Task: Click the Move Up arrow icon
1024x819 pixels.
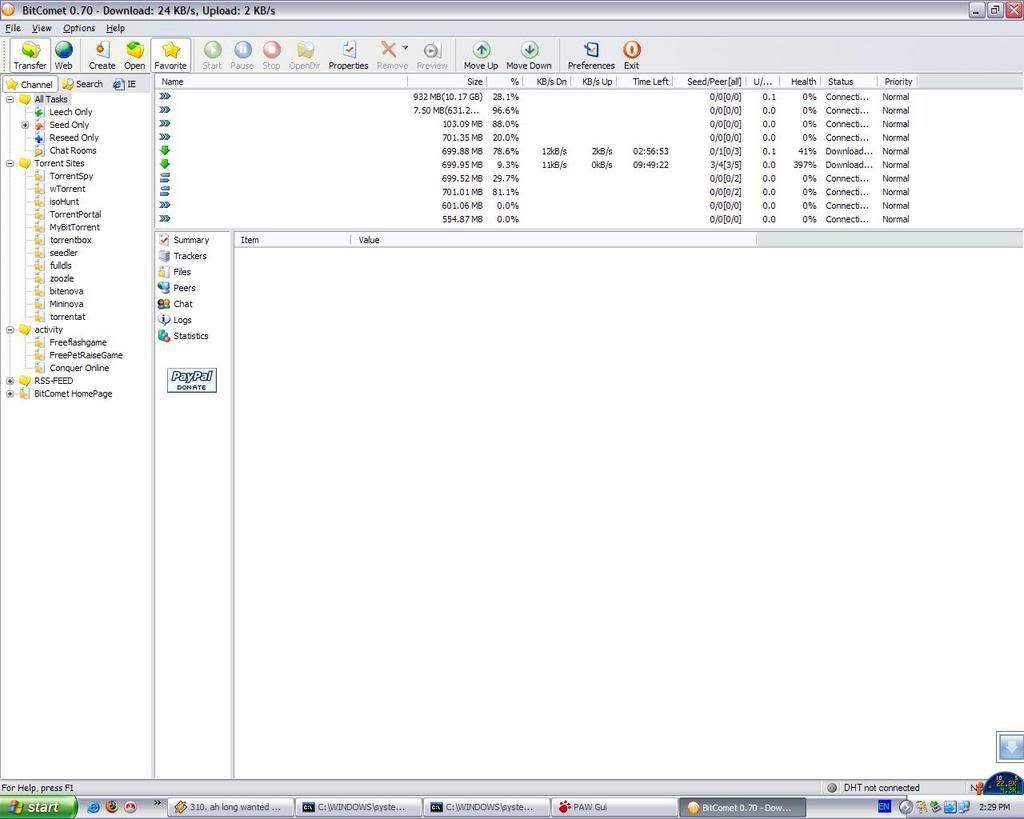Action: pos(481,50)
